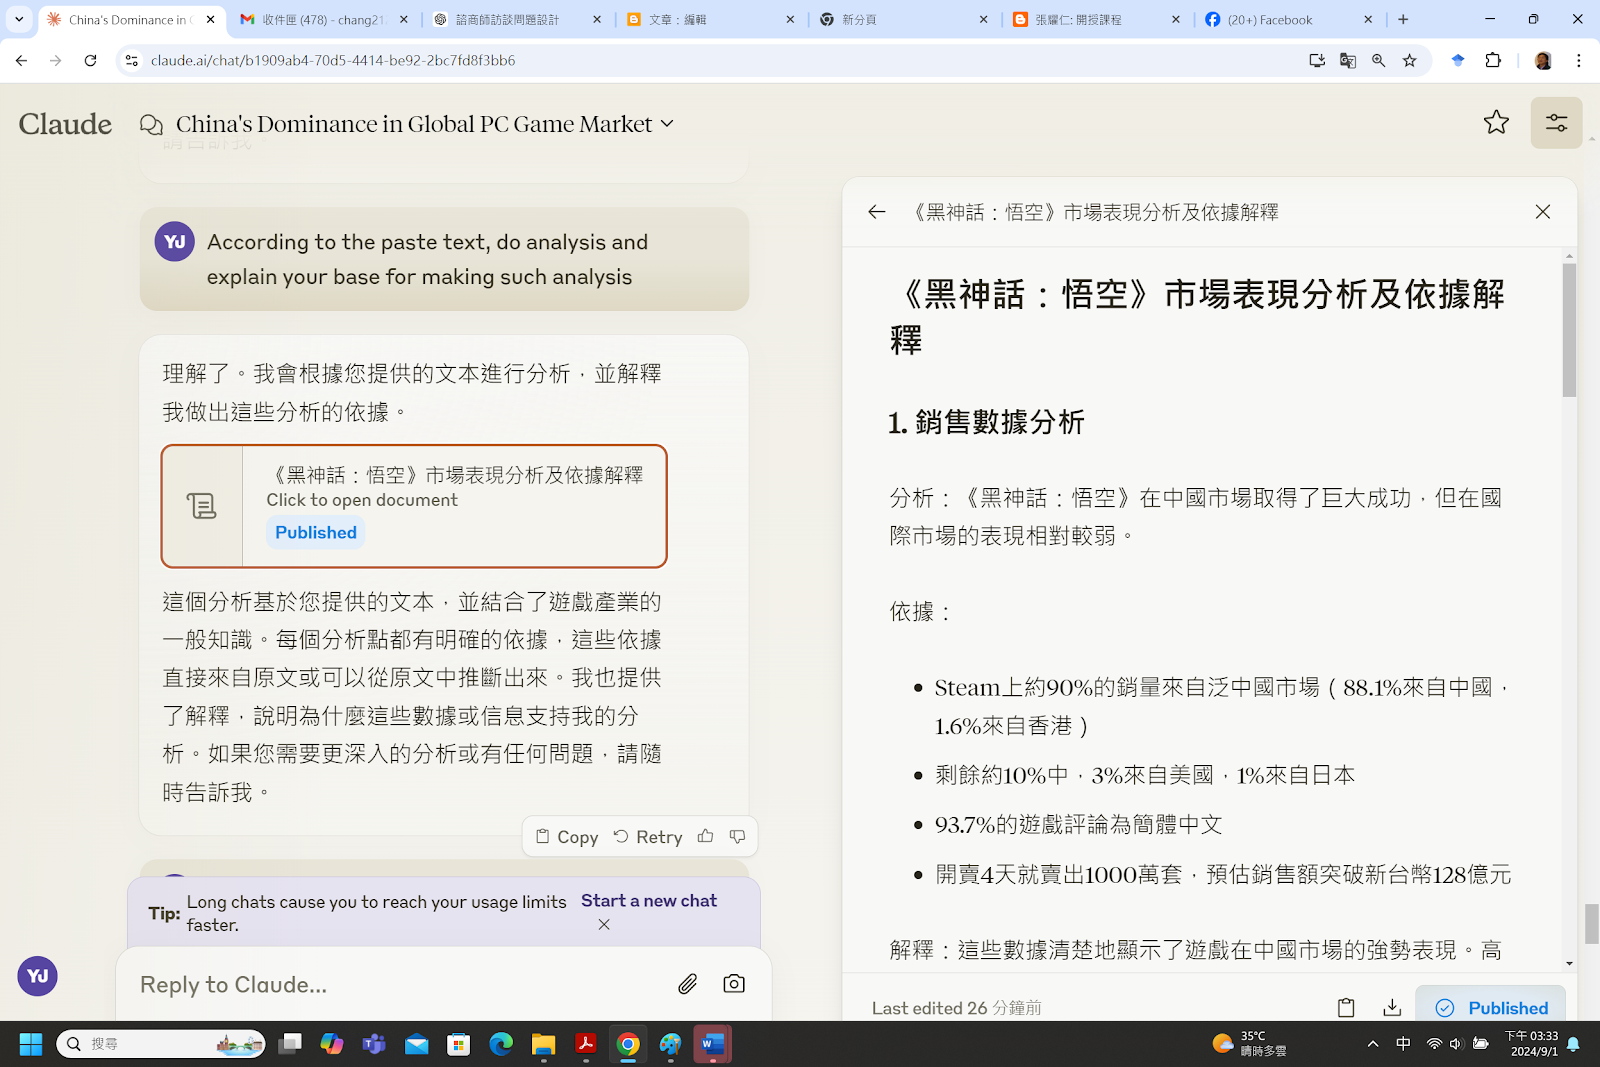1600x1067 pixels.
Task: Click the download icon in artifact footer
Action: pyautogui.click(x=1392, y=1008)
